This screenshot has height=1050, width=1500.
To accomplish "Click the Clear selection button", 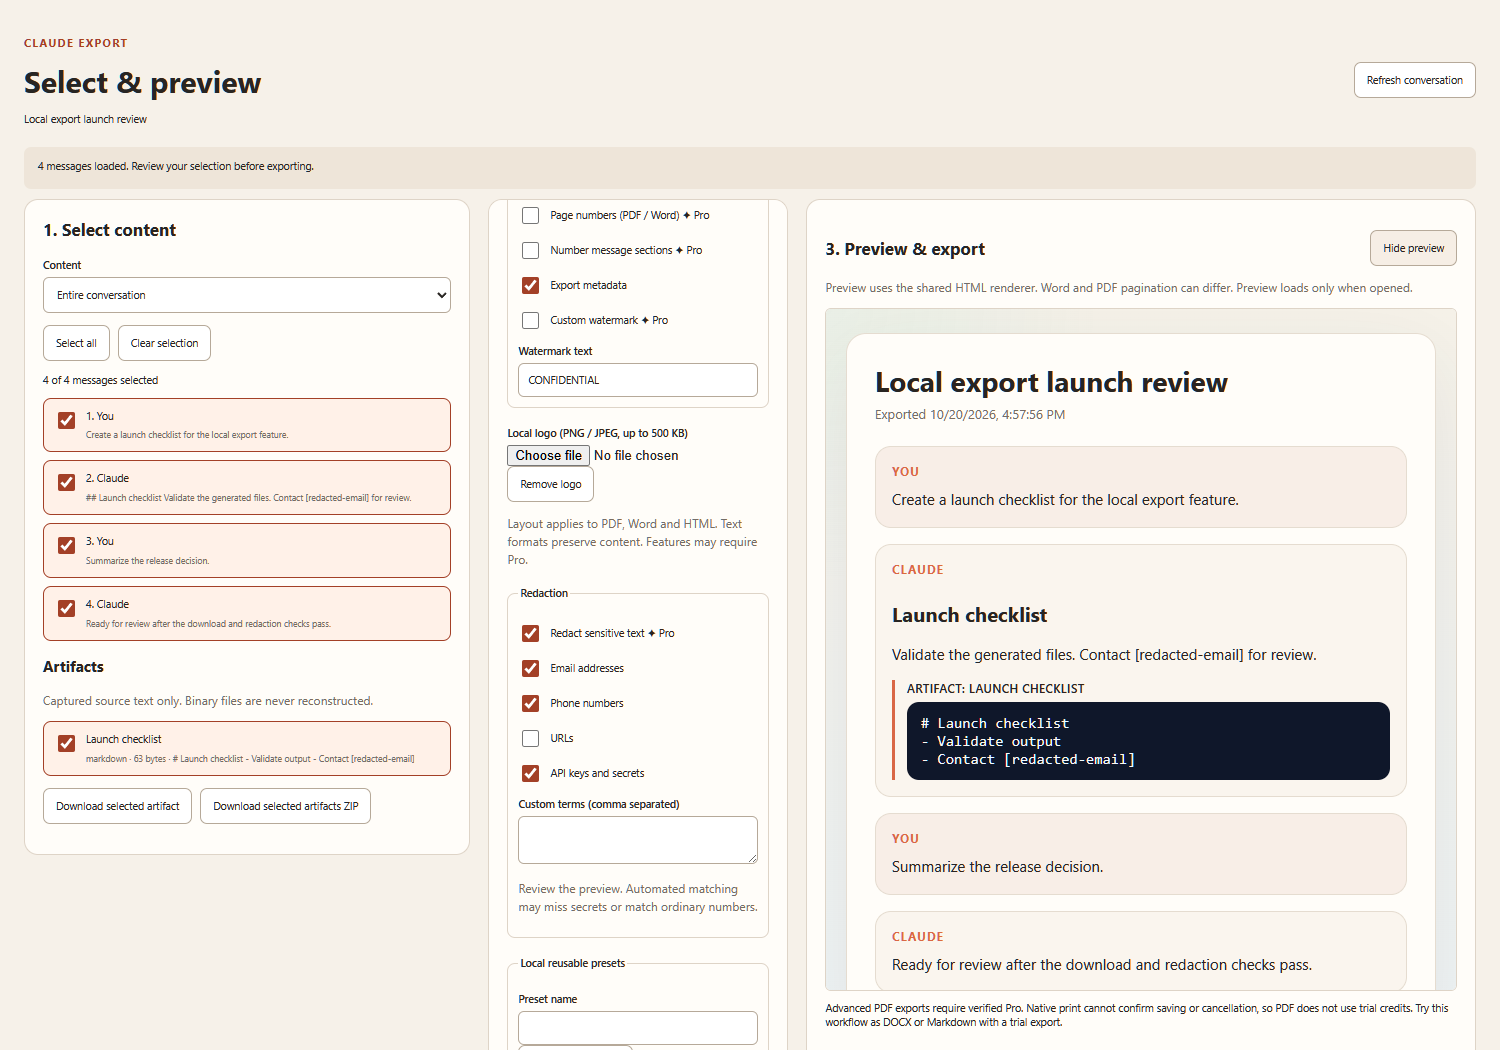I will tap(164, 343).
